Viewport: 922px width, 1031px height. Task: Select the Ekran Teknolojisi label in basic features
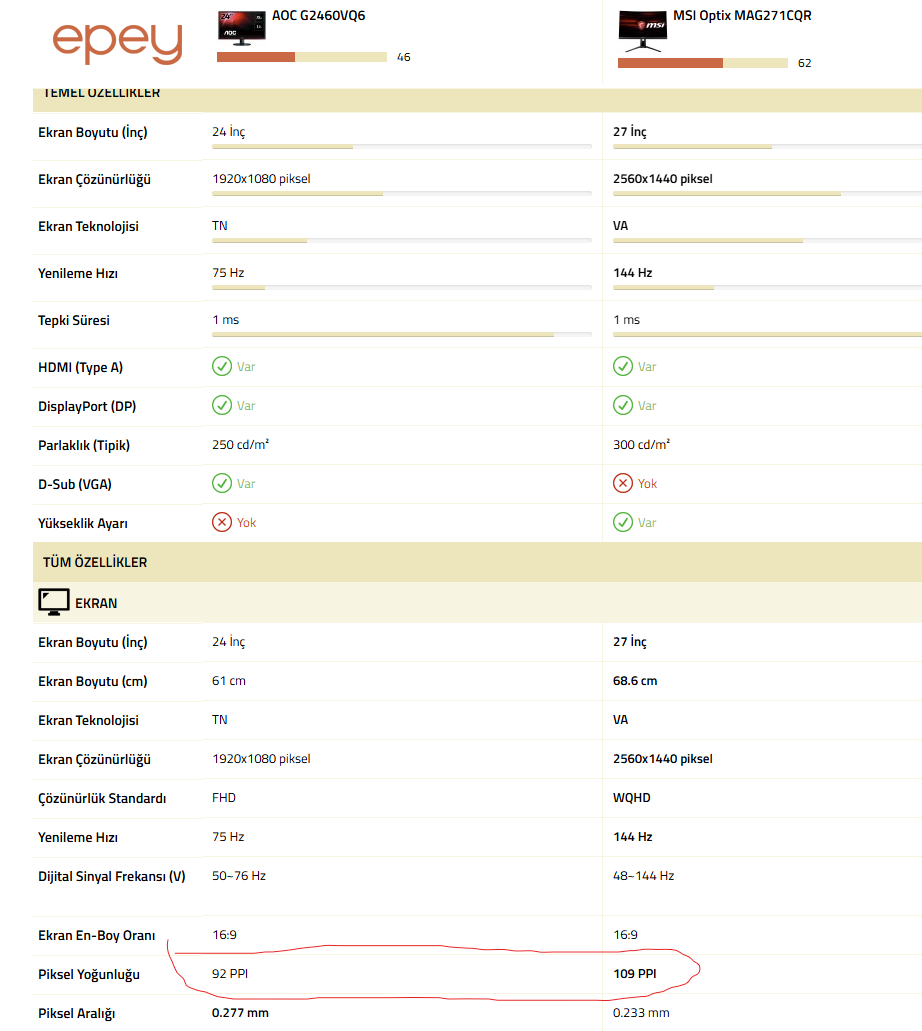point(88,226)
